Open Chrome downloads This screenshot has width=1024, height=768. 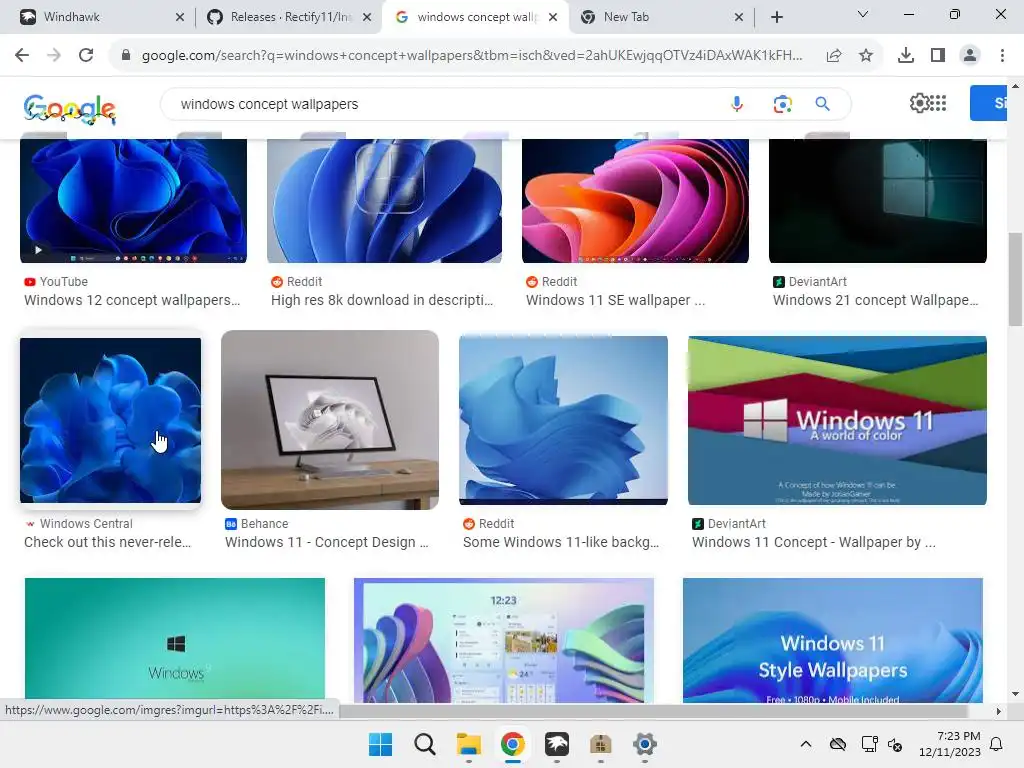click(x=906, y=56)
